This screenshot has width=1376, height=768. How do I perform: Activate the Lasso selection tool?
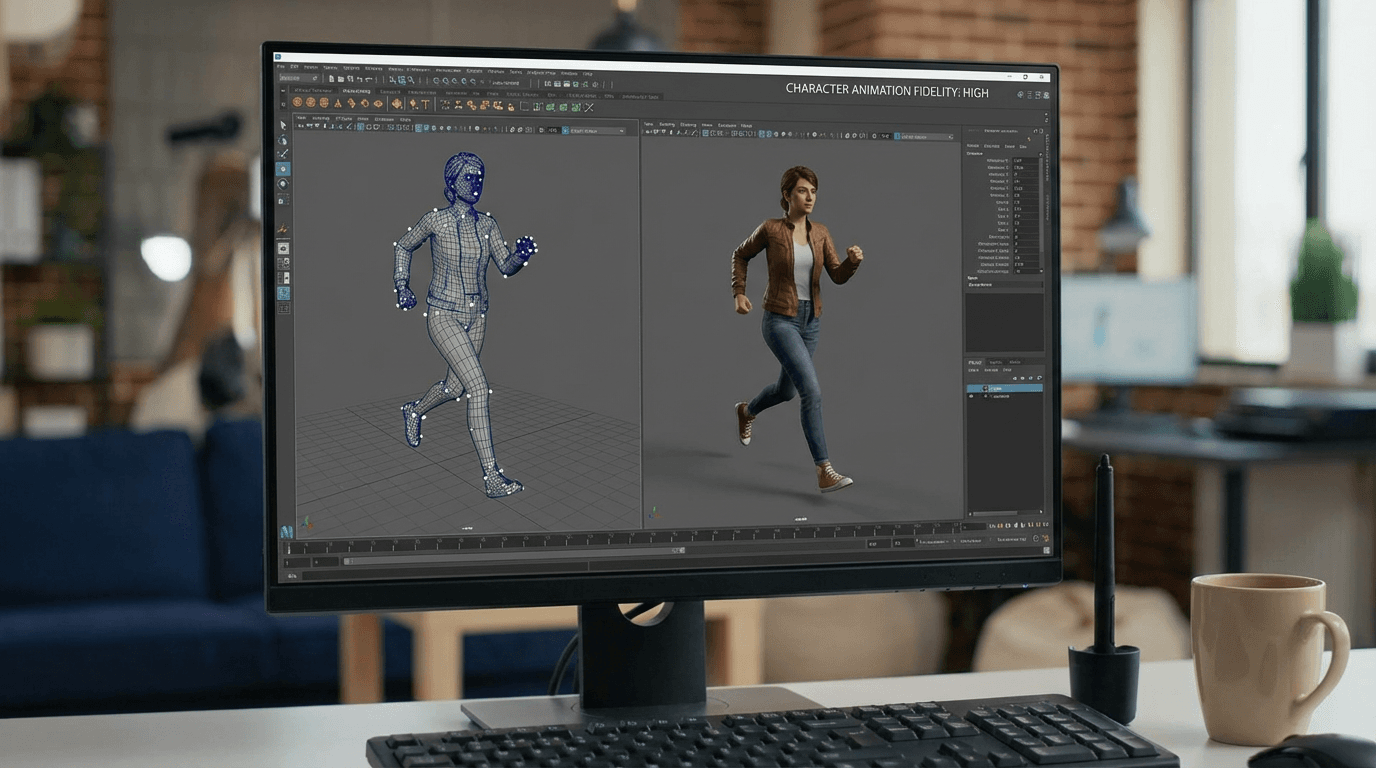click(x=283, y=141)
